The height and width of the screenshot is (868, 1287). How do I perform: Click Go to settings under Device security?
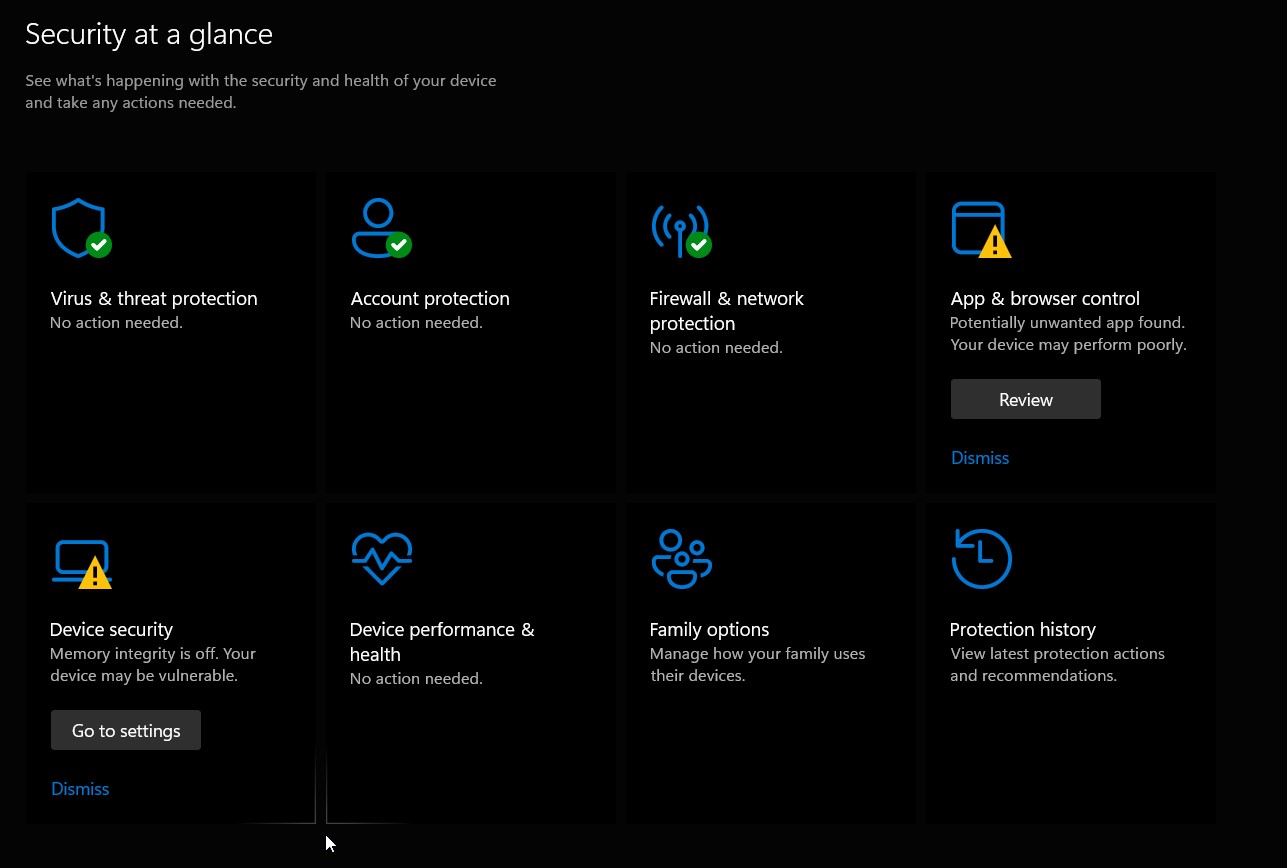point(125,730)
